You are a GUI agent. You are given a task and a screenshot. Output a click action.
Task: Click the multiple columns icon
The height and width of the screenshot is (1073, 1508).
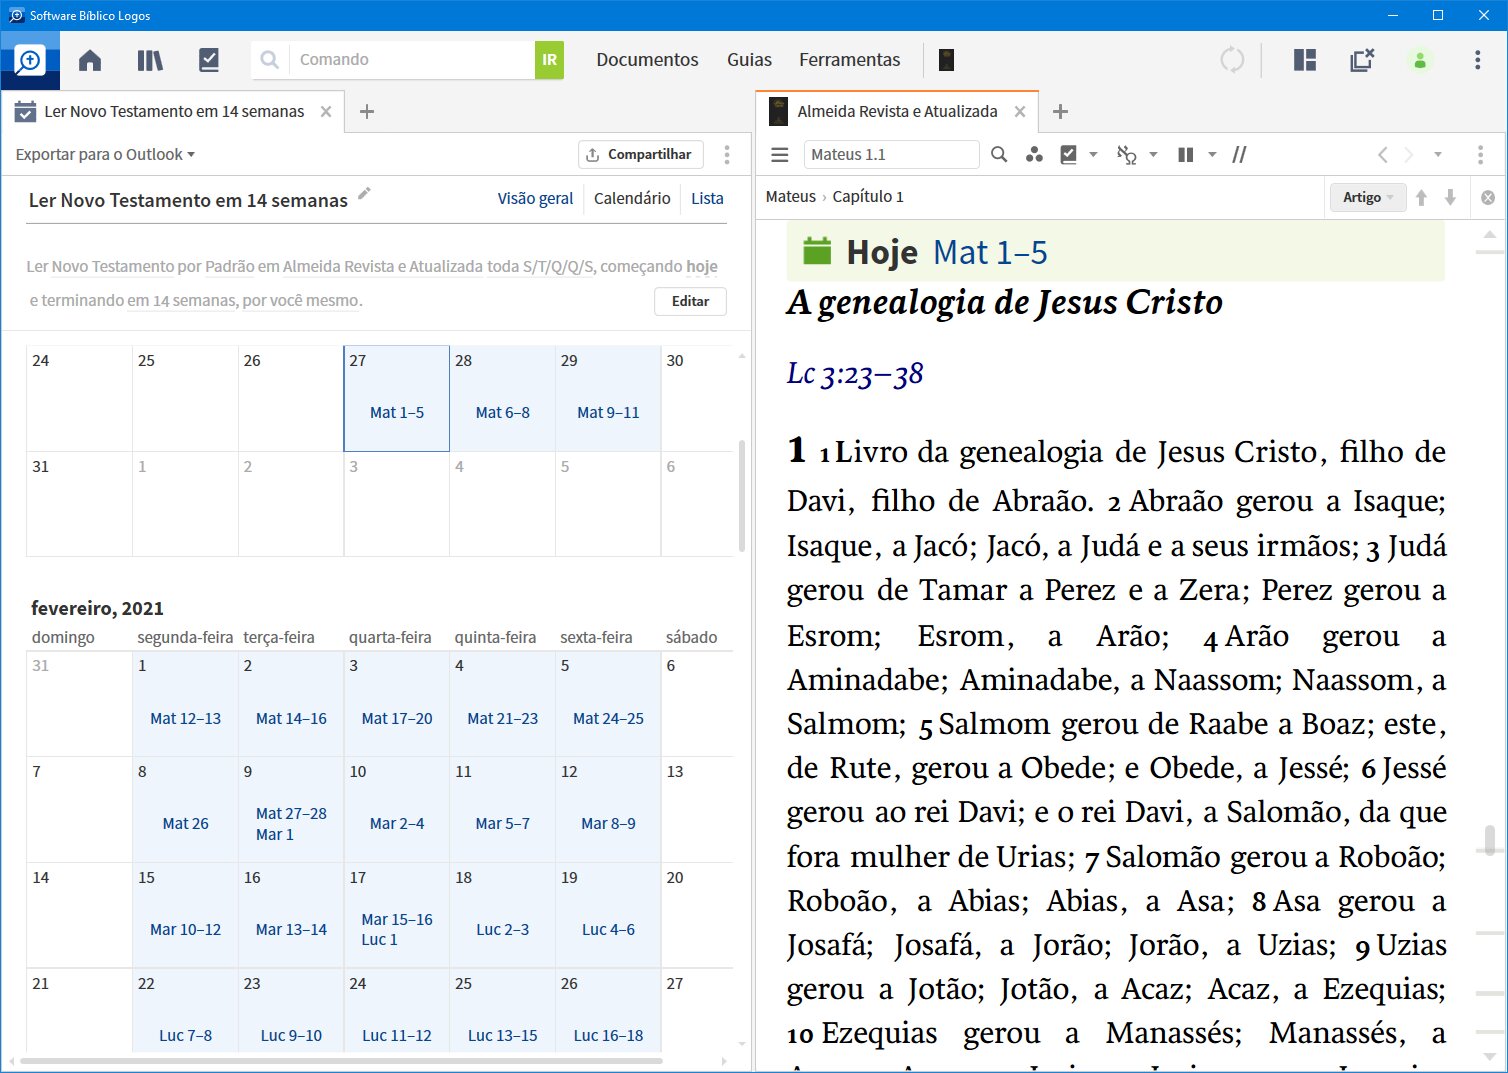point(1186,155)
